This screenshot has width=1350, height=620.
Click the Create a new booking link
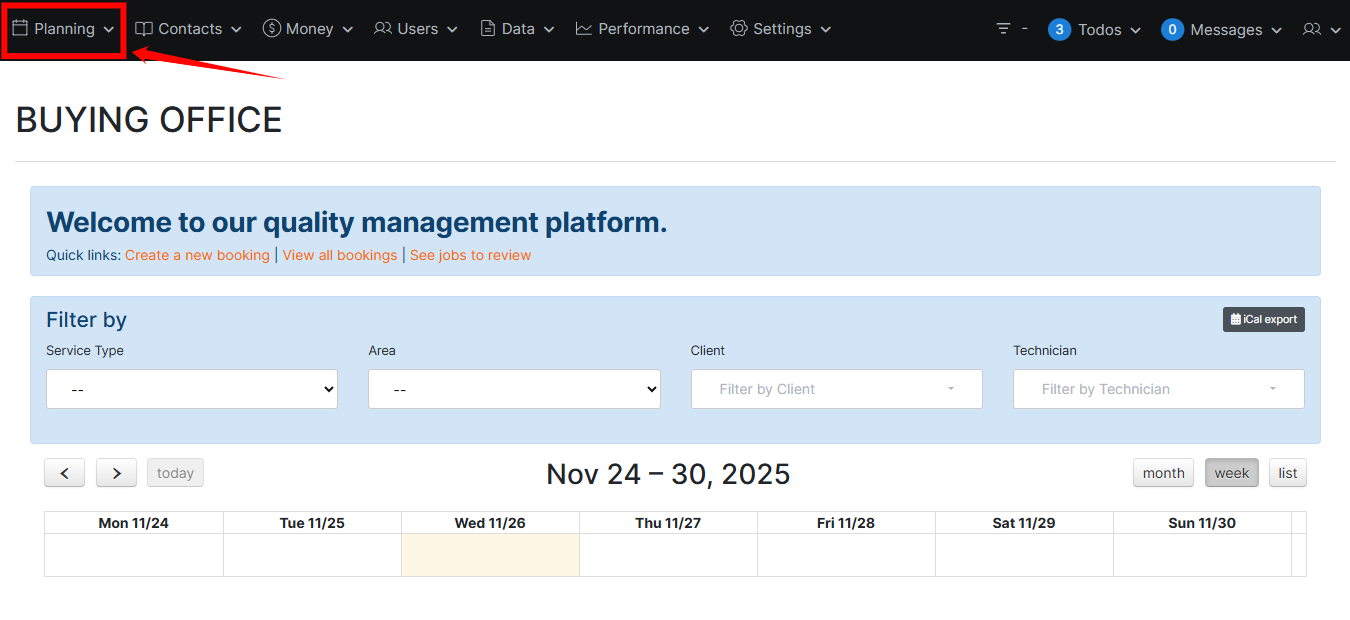(x=197, y=255)
